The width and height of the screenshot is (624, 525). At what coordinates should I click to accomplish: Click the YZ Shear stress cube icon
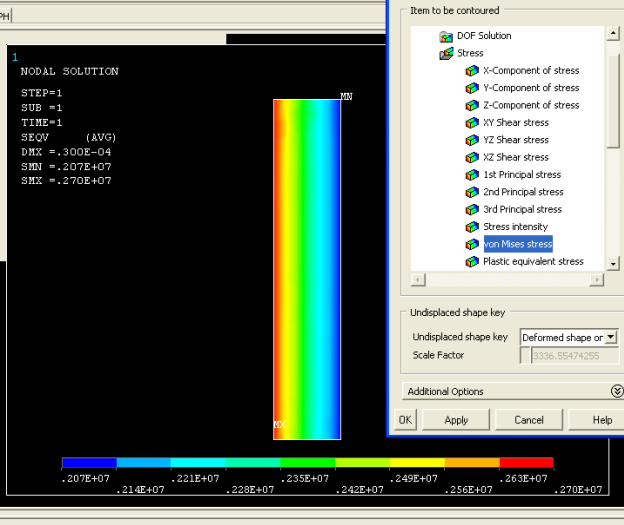(x=472, y=140)
